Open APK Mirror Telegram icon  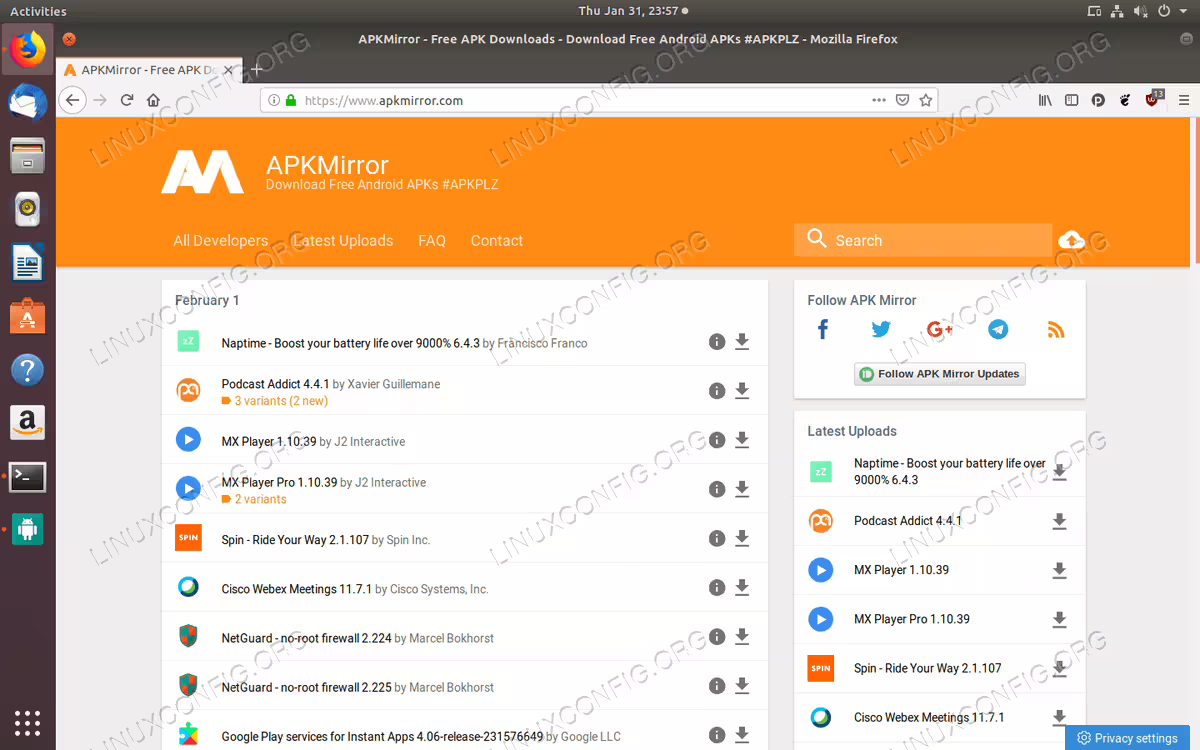(x=998, y=329)
